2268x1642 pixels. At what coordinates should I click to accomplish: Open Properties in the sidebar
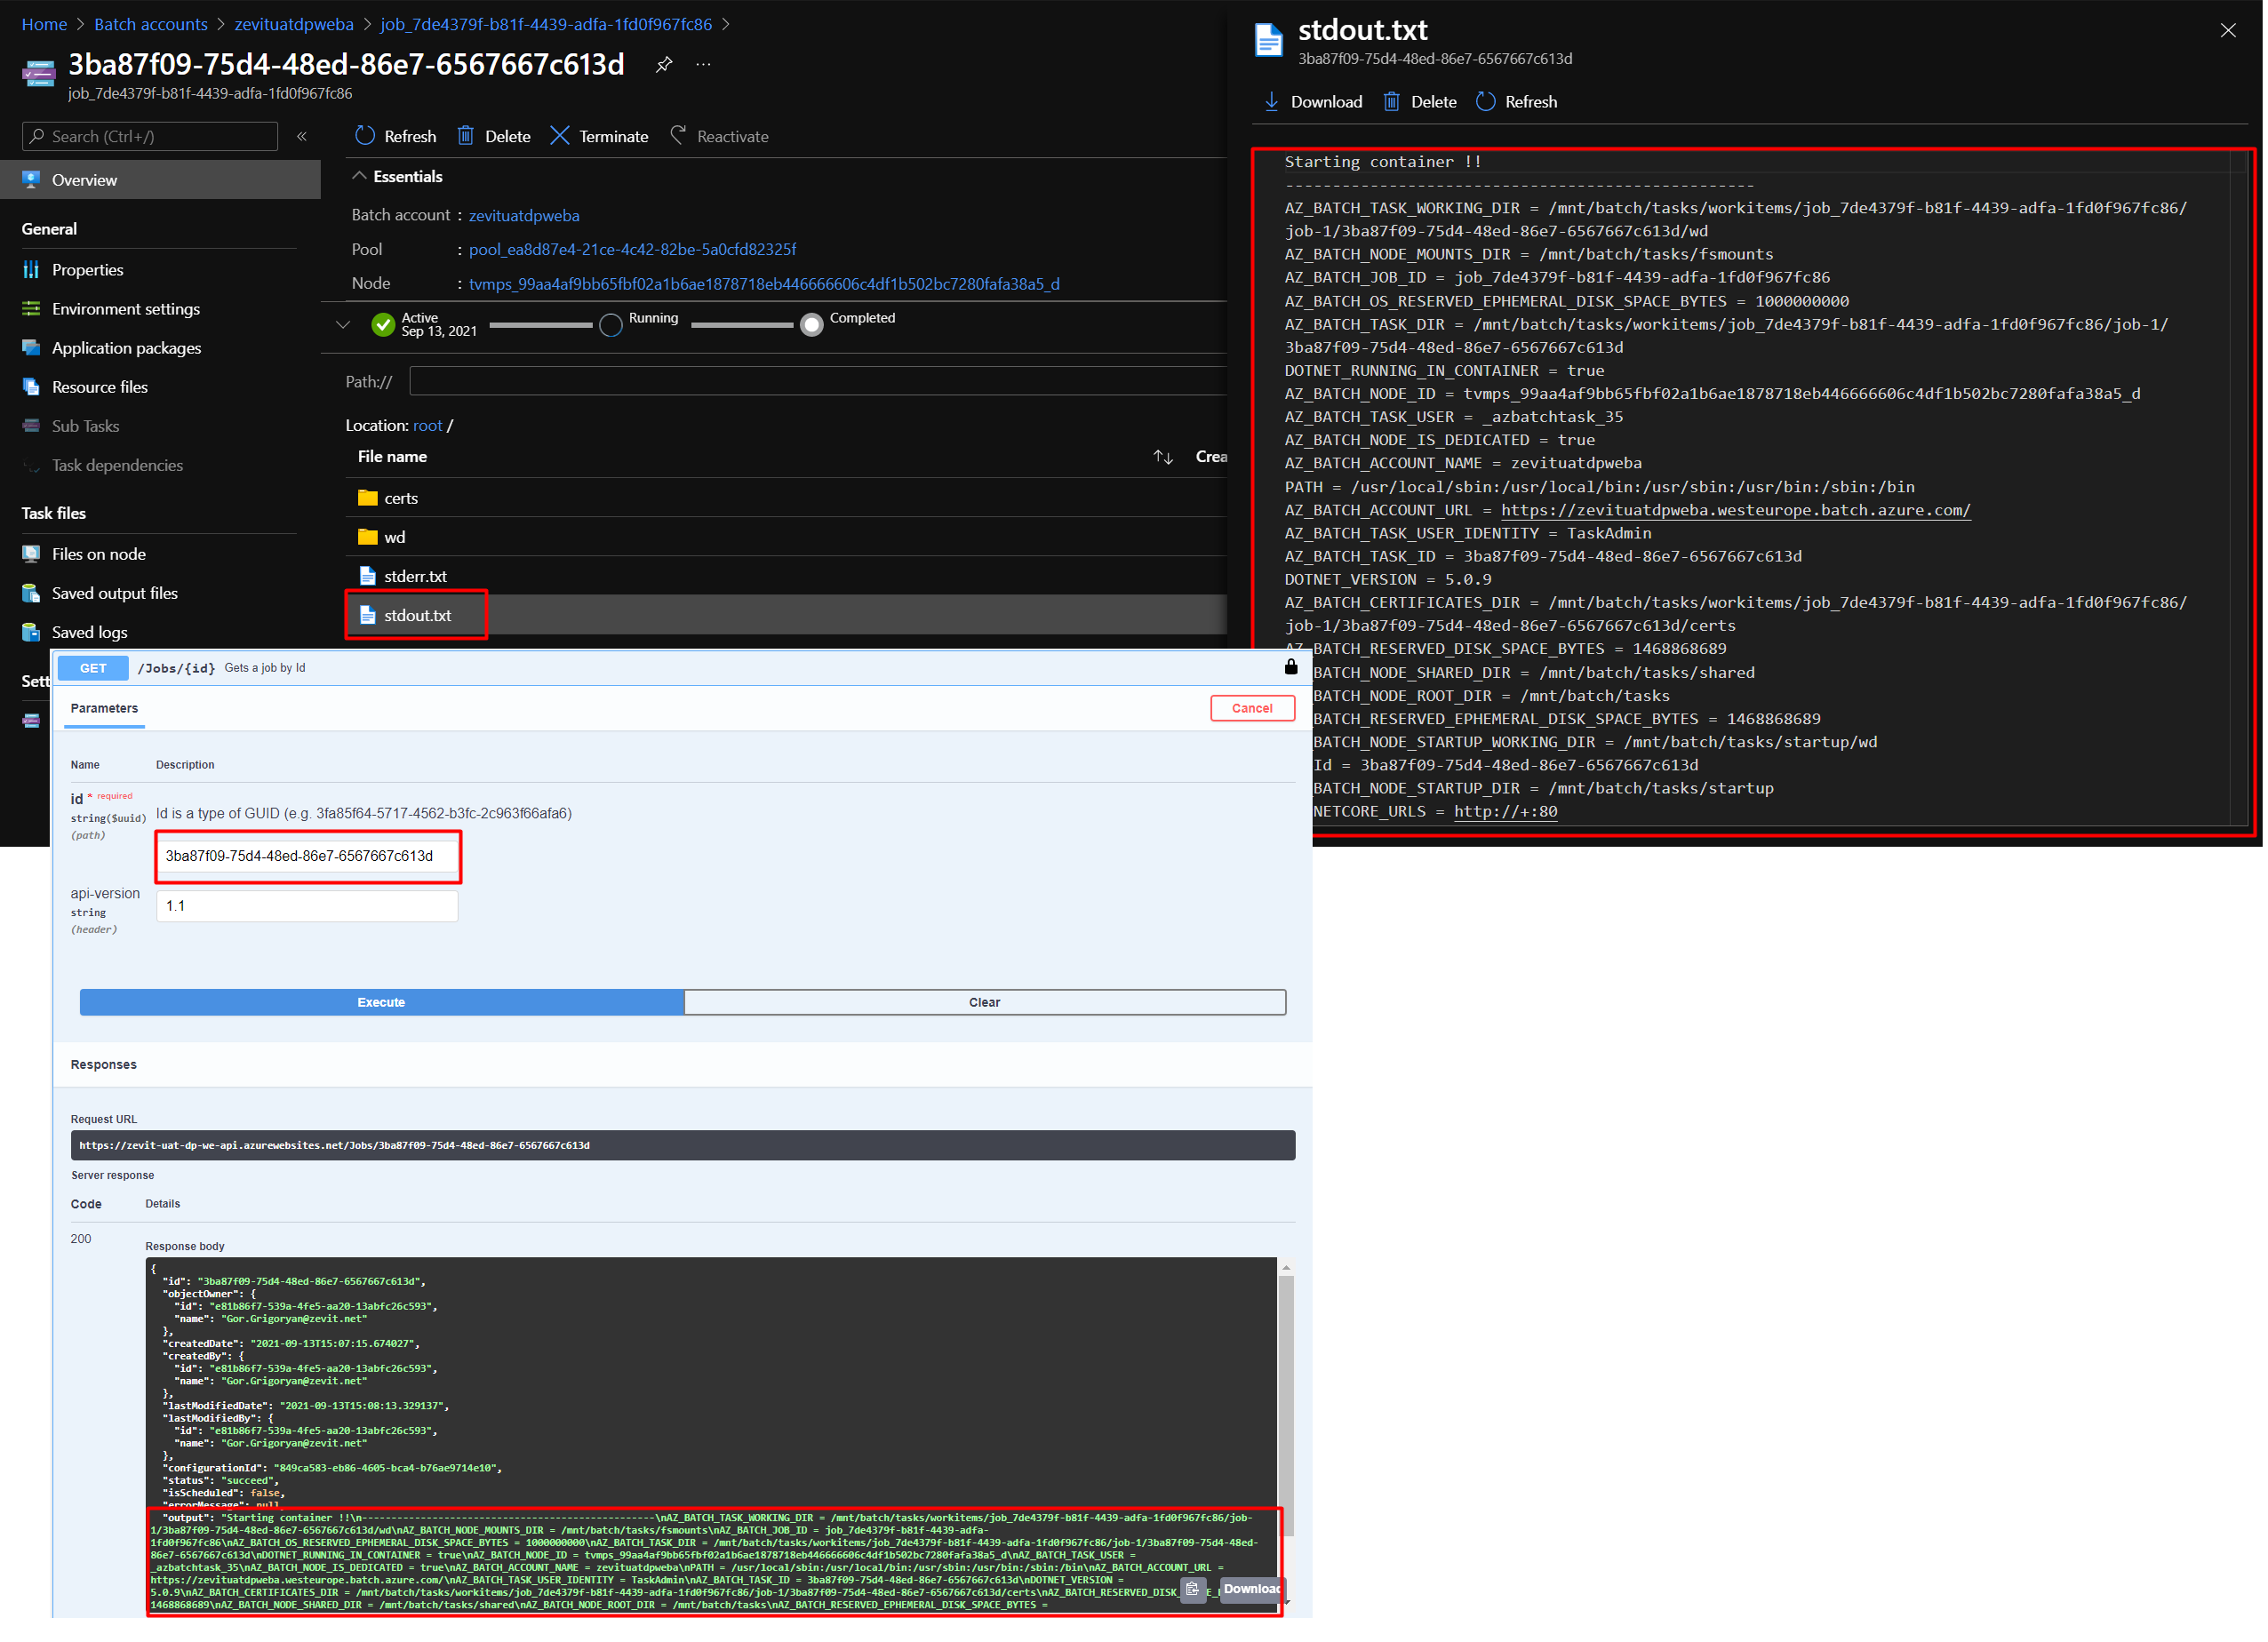[88, 270]
